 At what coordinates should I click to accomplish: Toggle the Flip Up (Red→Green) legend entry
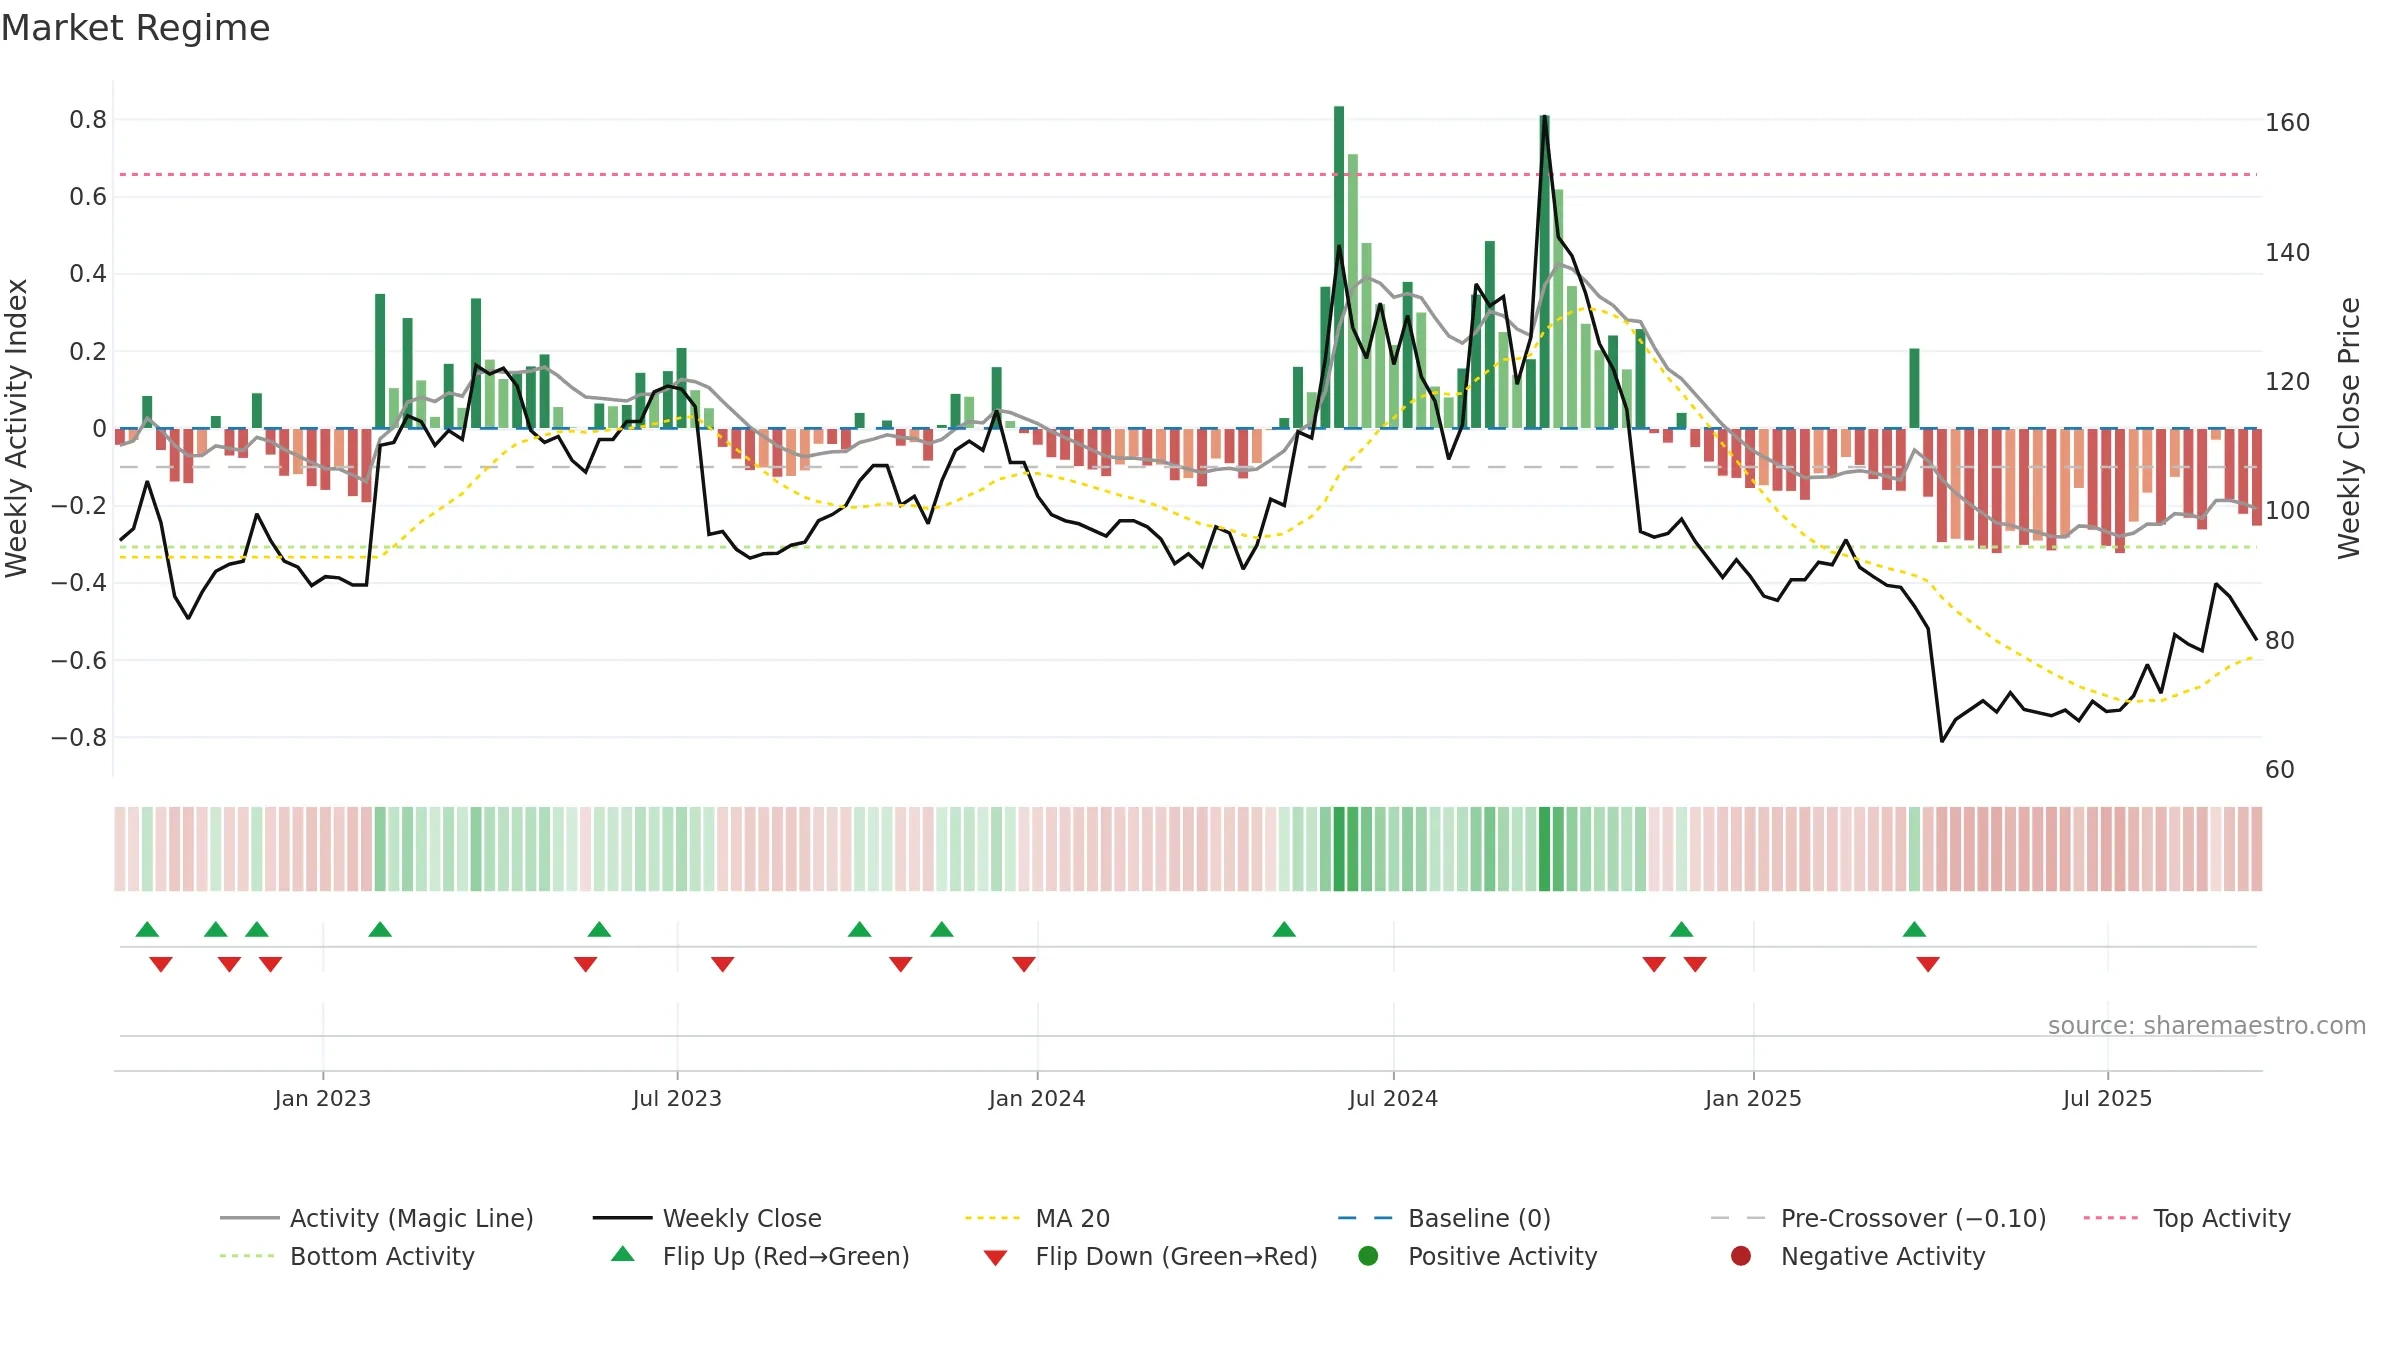coord(760,1256)
